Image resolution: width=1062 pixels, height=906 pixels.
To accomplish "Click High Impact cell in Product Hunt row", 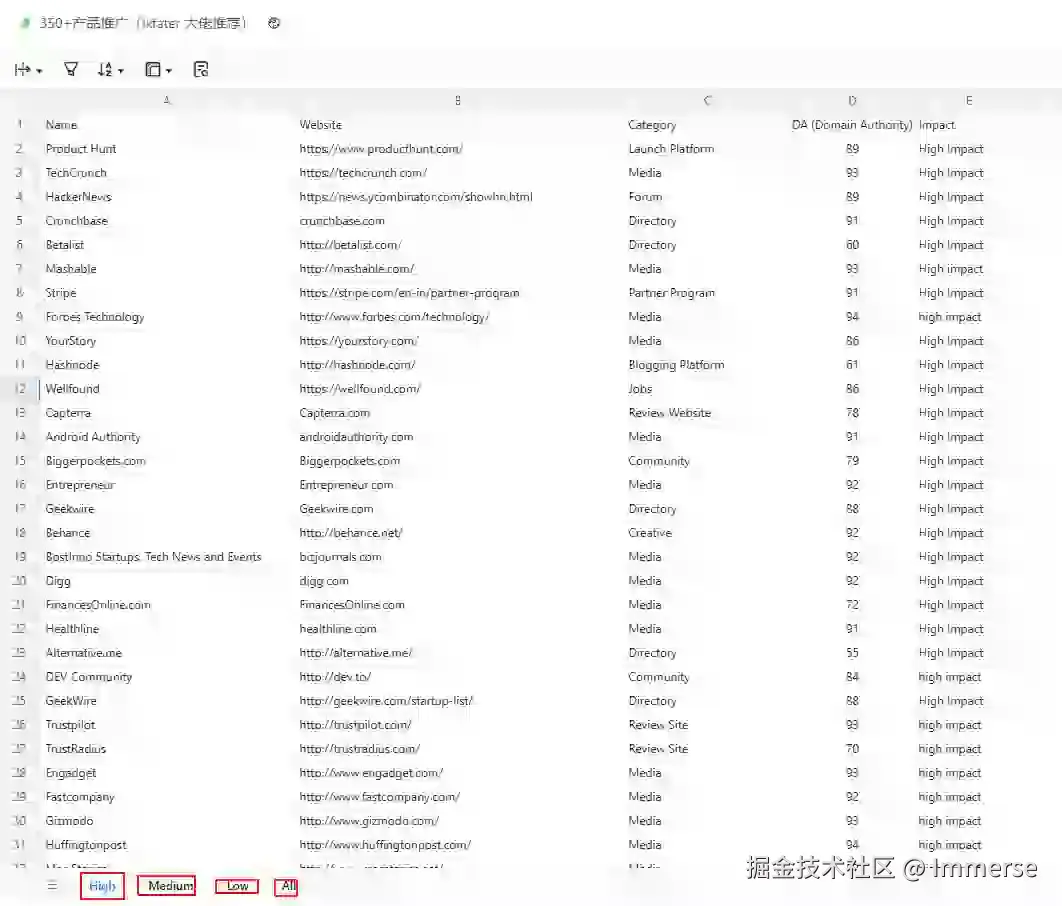I will [951, 148].
